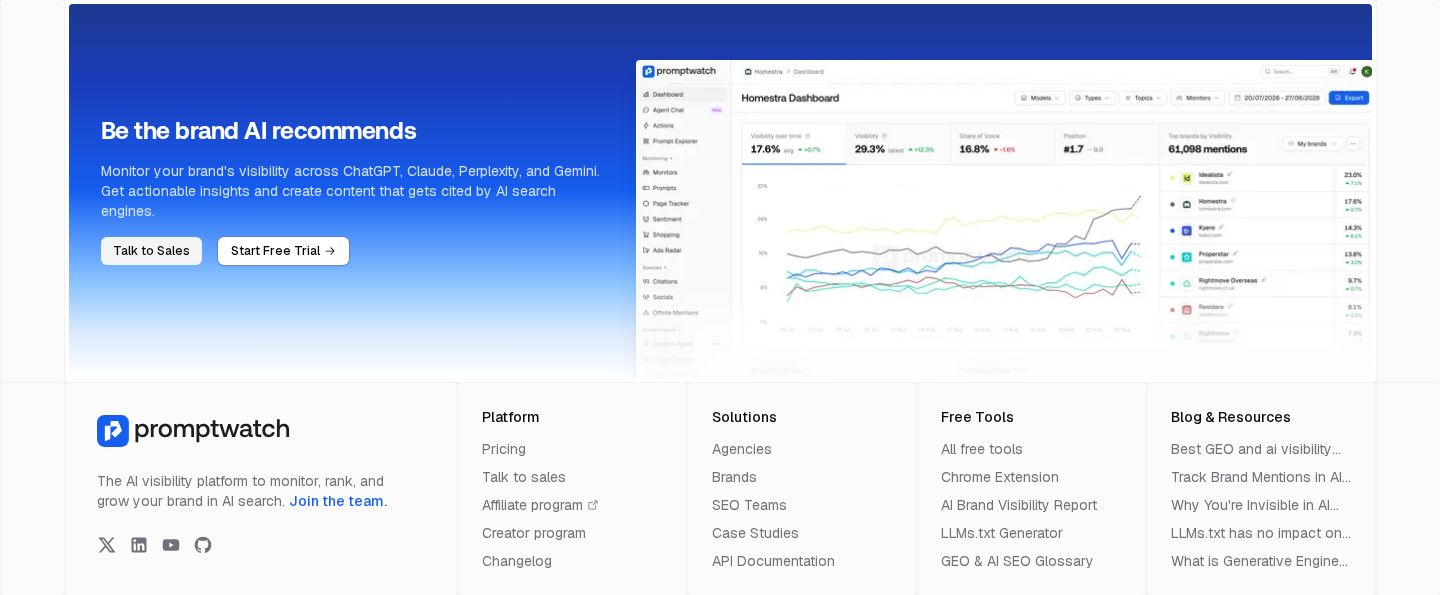Click the Properstar brand logo in the preview

1187,256
